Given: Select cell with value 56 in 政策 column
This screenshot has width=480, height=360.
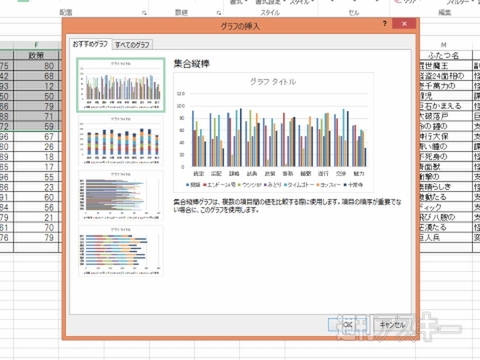Looking at the screenshot, I should pos(36,207).
